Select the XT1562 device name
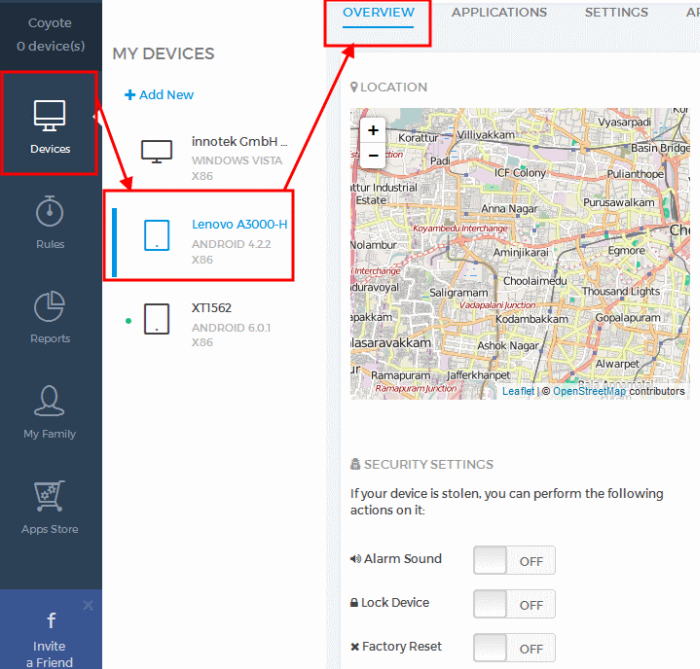 click(x=212, y=308)
